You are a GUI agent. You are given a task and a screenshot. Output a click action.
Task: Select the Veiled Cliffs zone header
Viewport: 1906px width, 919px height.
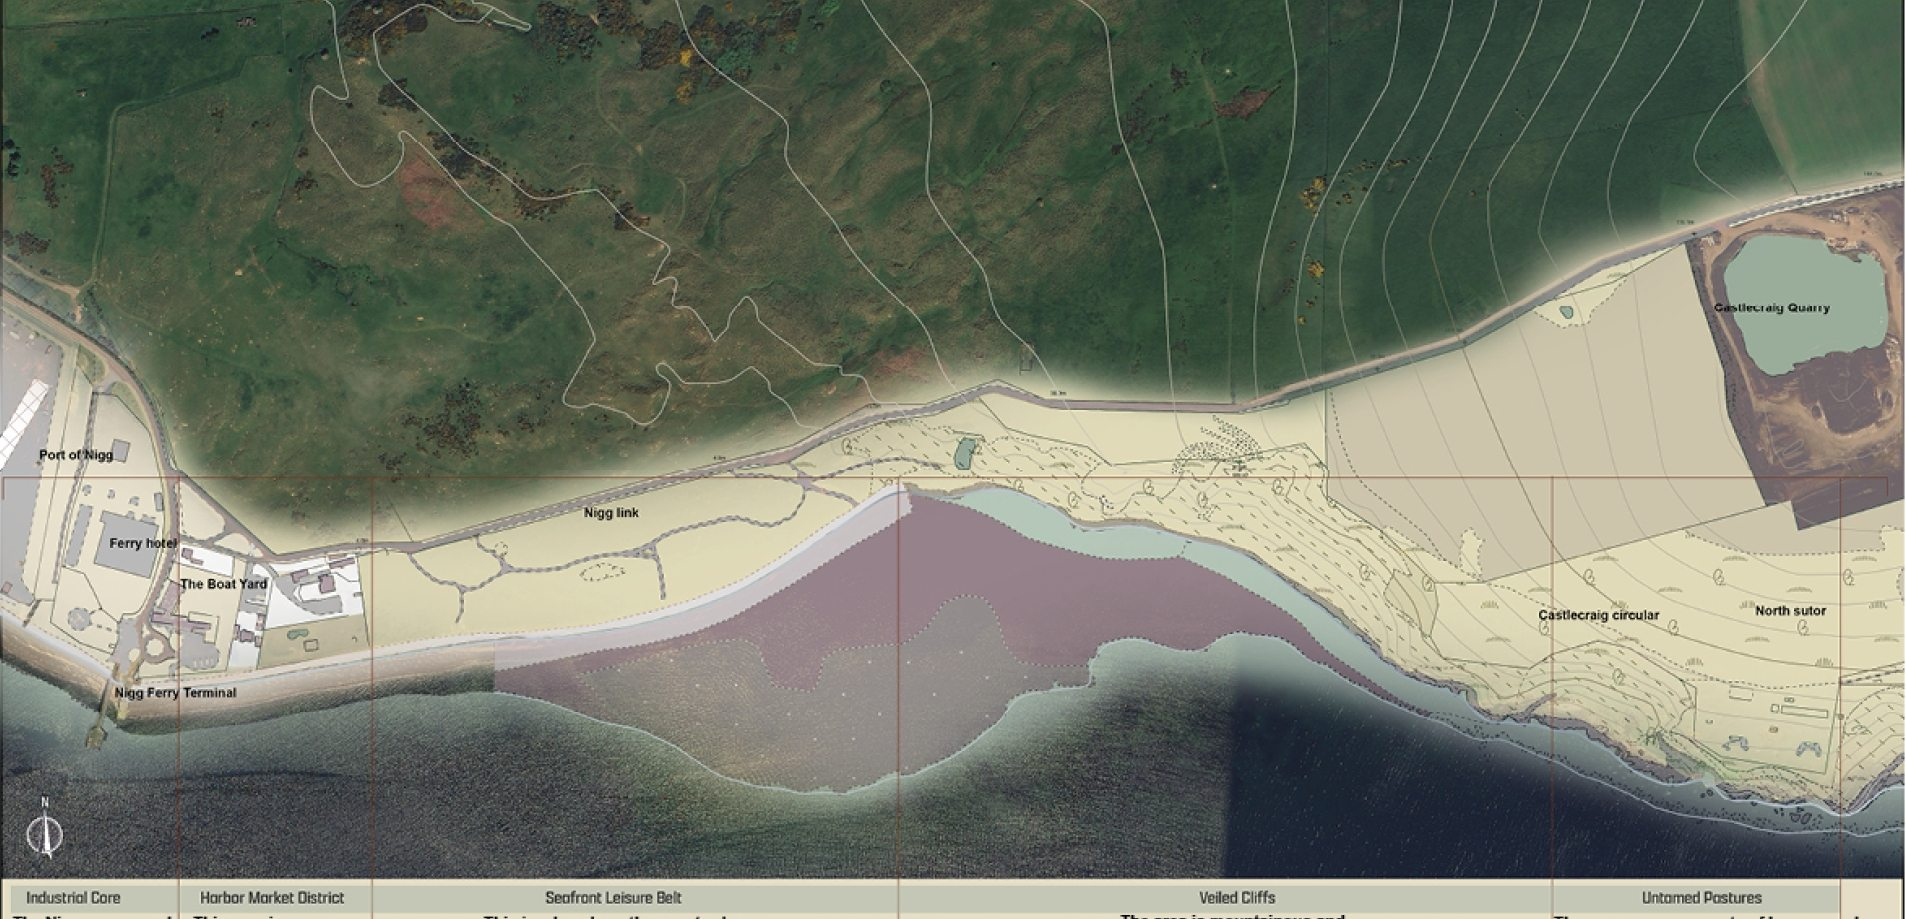coord(1237,898)
